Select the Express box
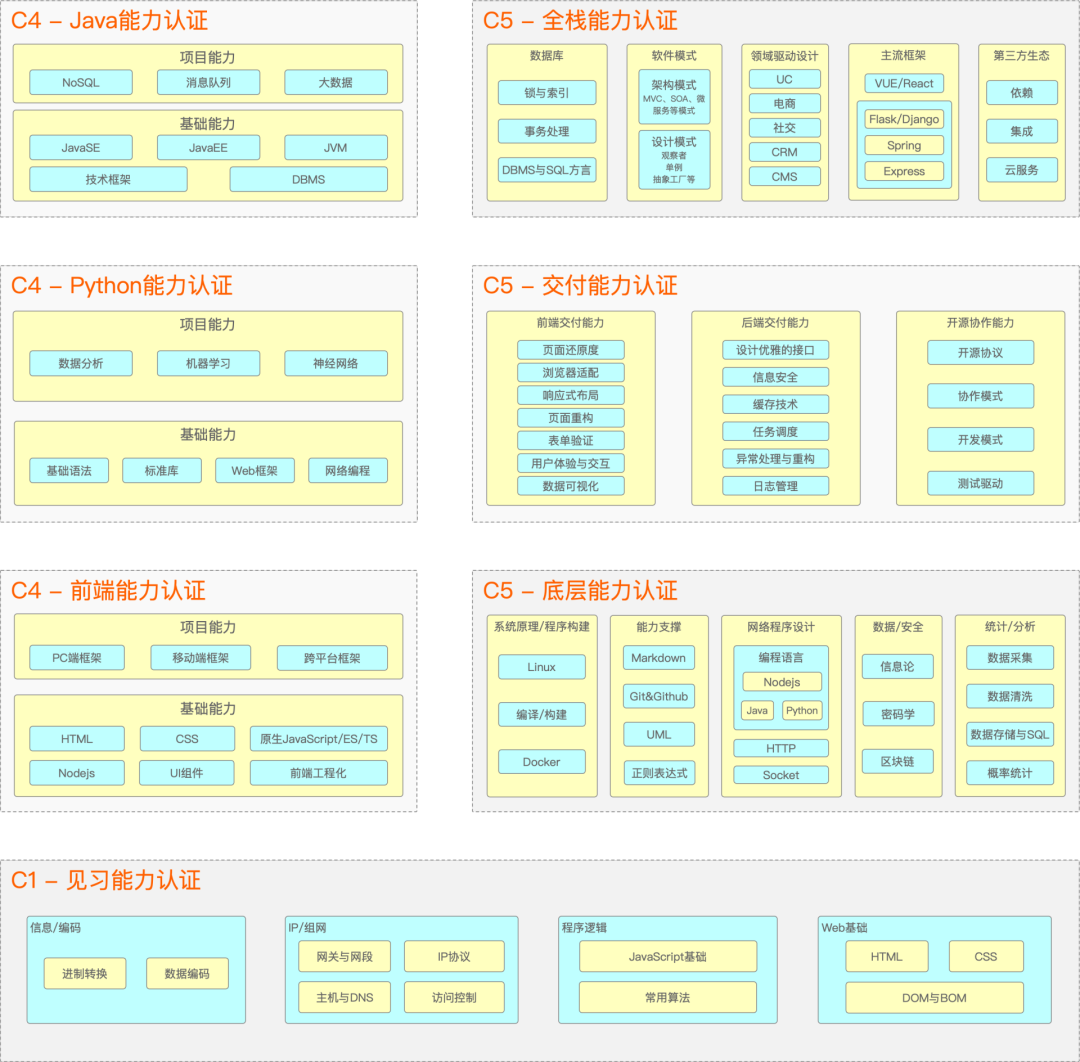Viewport: 1080px width, 1062px height. [x=904, y=171]
